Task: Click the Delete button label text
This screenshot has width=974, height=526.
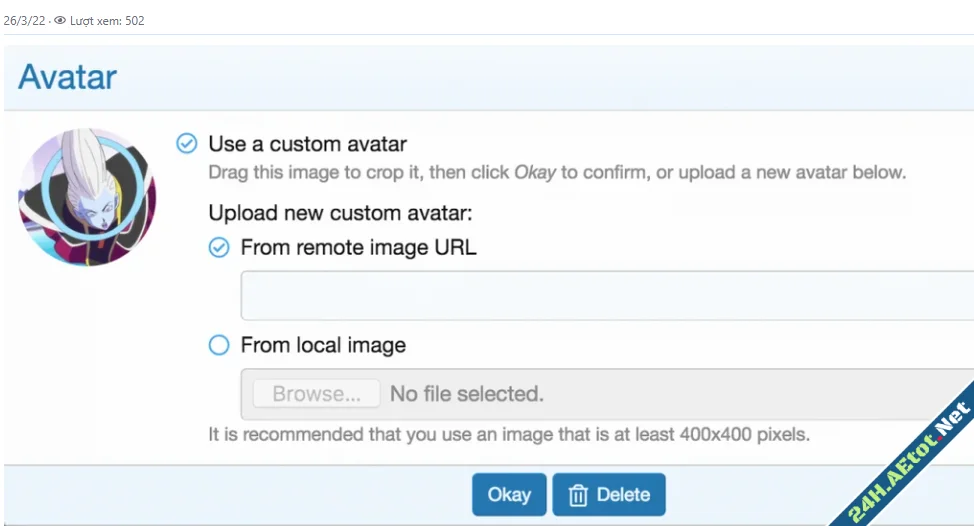Action: tap(623, 495)
